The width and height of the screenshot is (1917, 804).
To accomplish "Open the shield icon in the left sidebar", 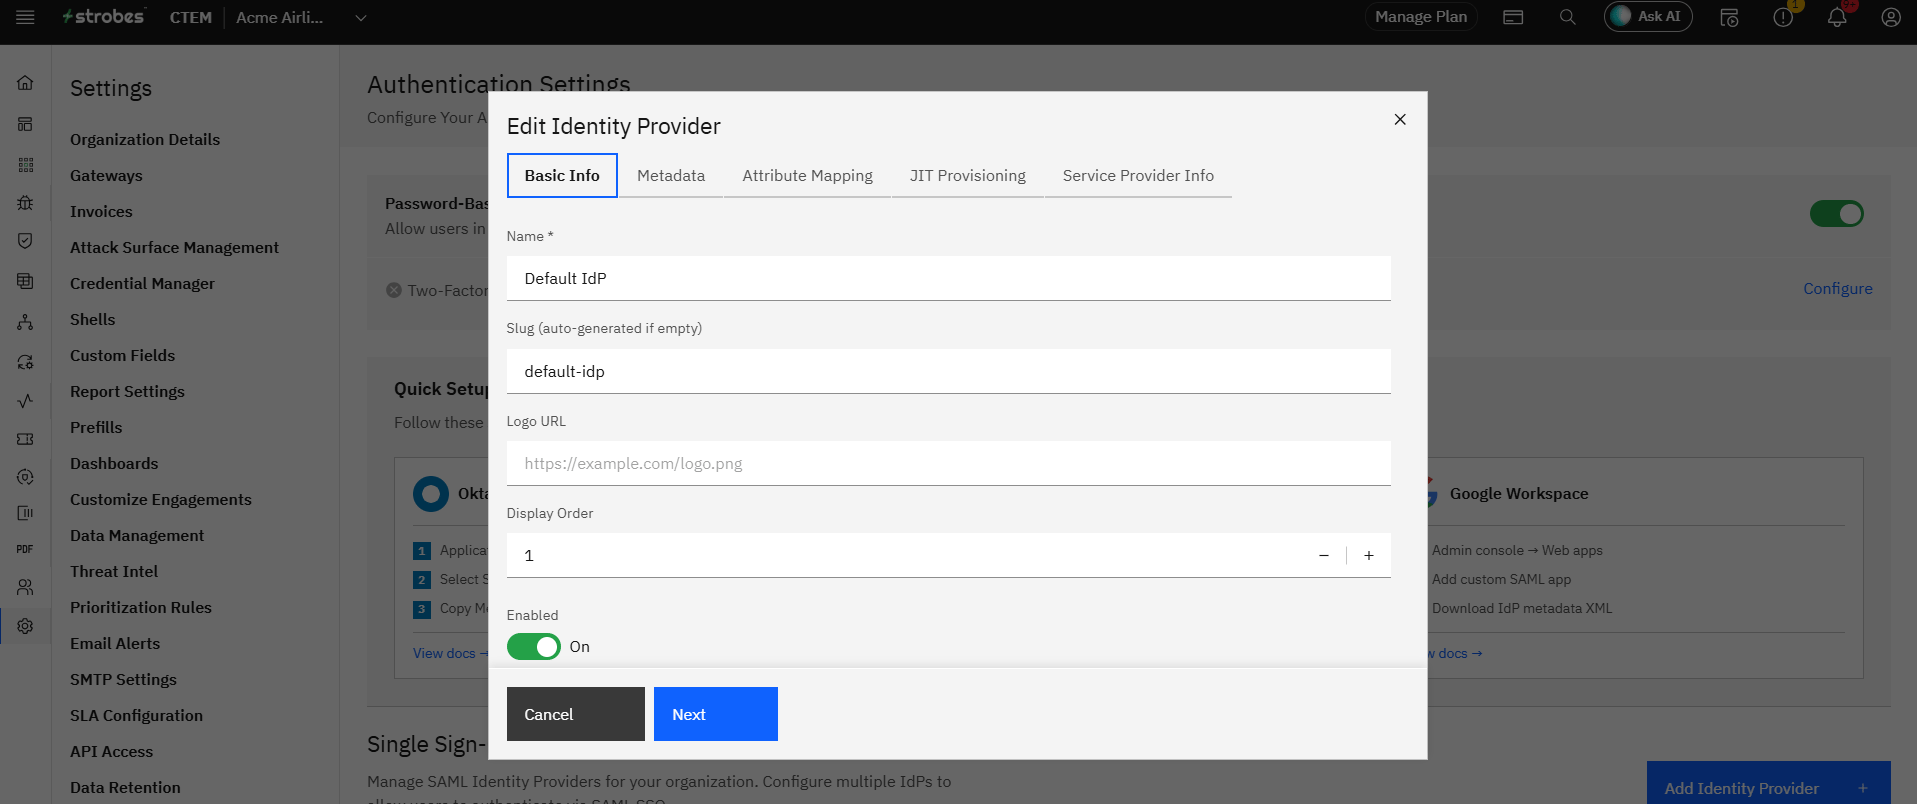I will pos(25,241).
